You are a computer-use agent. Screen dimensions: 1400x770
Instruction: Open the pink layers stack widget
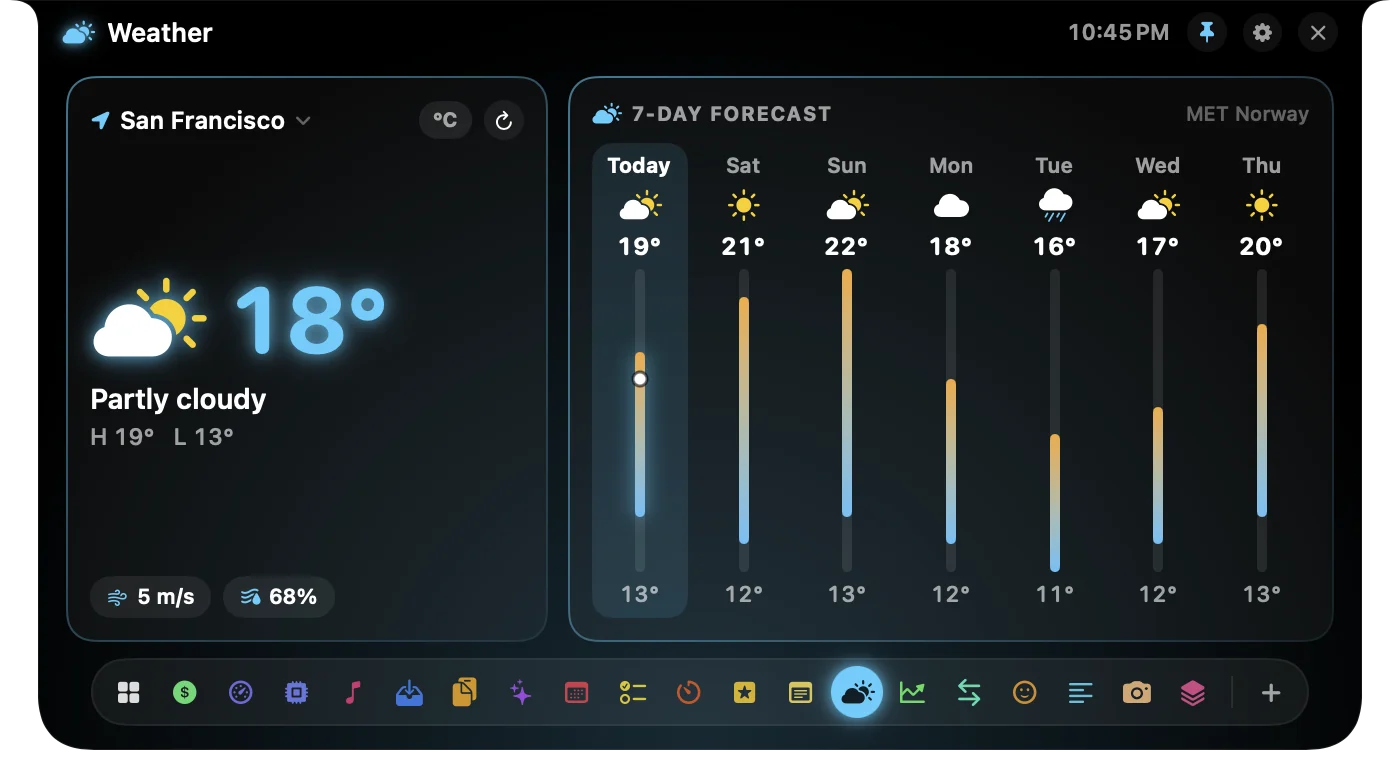coord(1192,692)
